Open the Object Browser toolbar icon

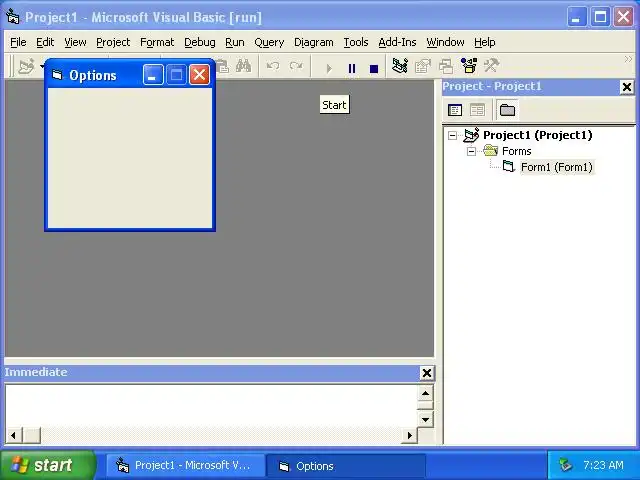(469, 66)
